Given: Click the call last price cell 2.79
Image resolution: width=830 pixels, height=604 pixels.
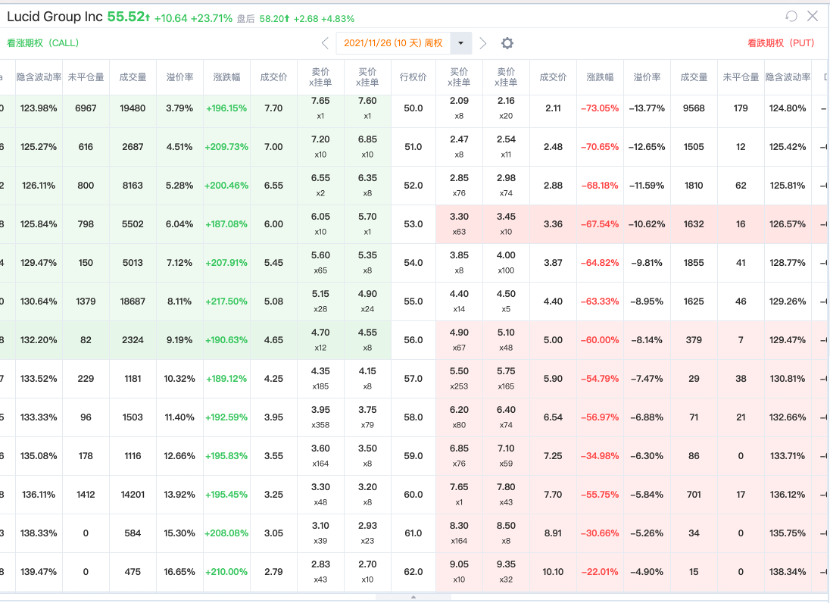Looking at the screenshot, I should (274, 572).
